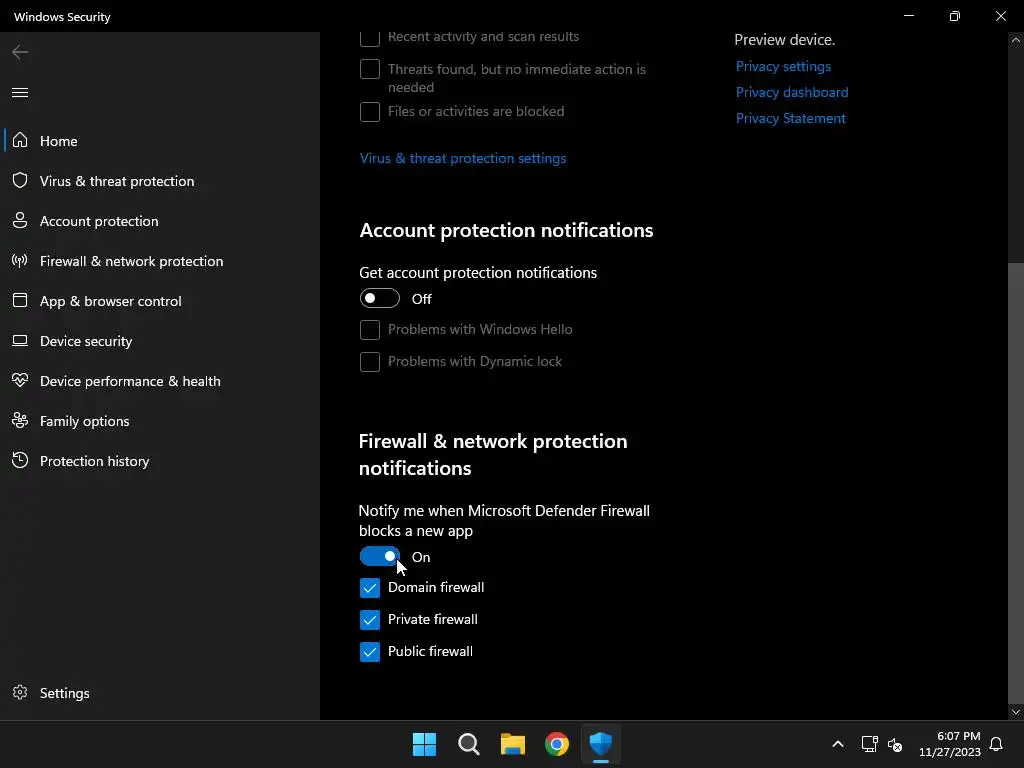Viewport: 1024px width, 768px height.
Task: Open Device performance & health page
Action: click(x=160, y=381)
